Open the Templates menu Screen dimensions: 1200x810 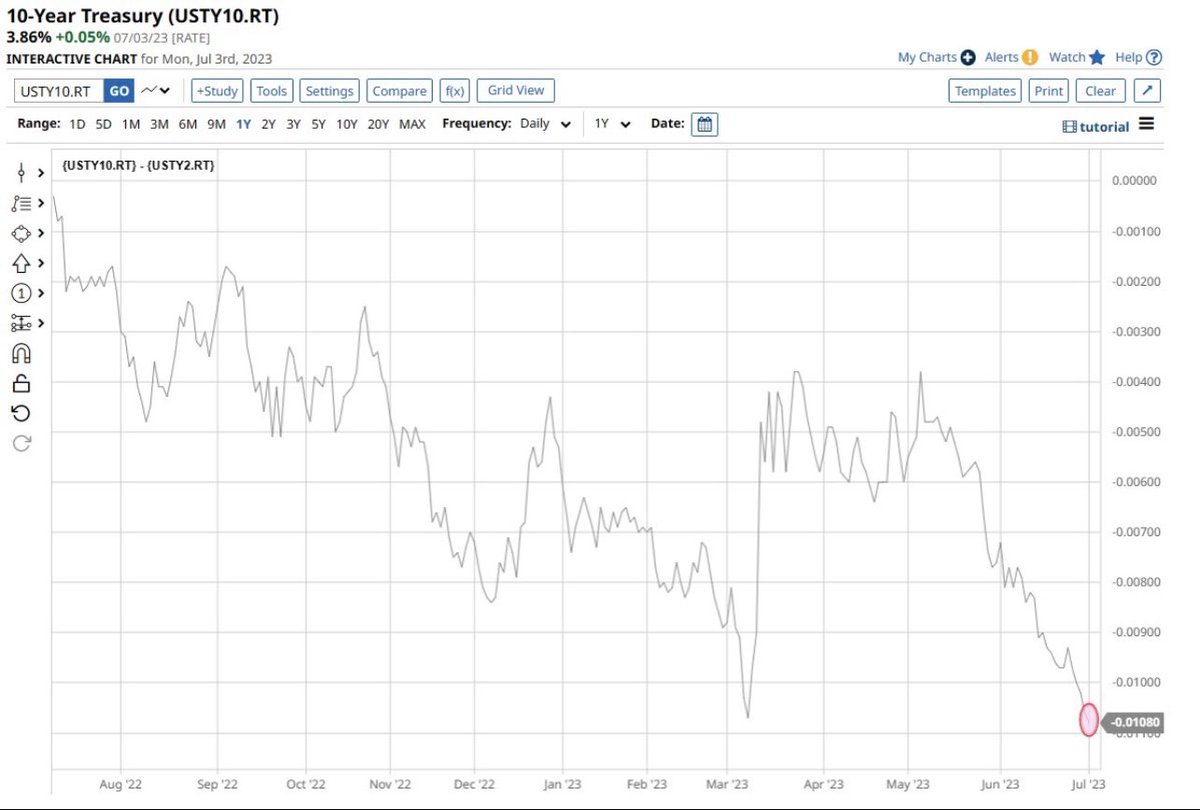coord(985,91)
